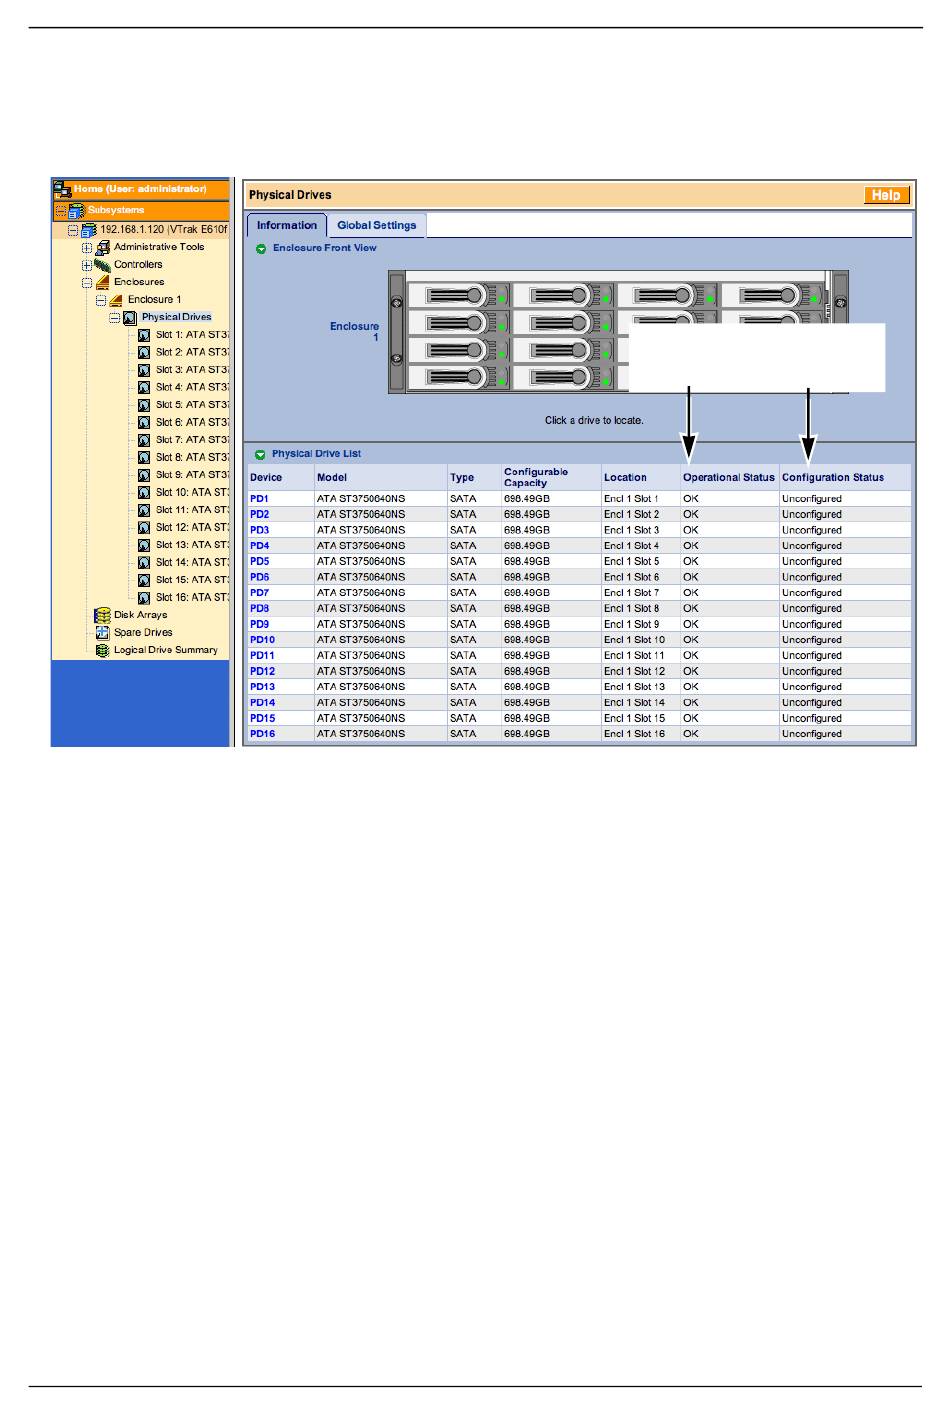950x1414 pixels.
Task: Click the Slot 2 drive icon
Action: click(x=144, y=353)
